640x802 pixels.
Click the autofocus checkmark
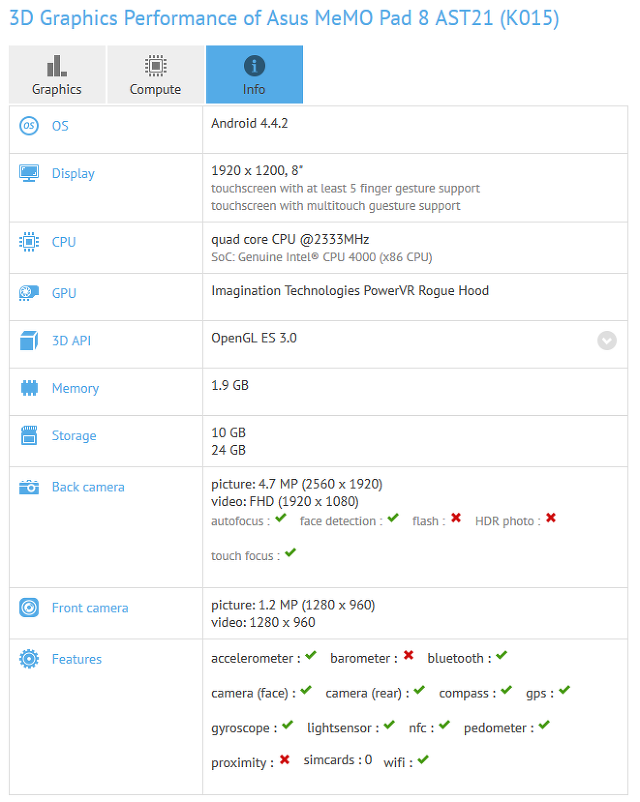click(280, 518)
